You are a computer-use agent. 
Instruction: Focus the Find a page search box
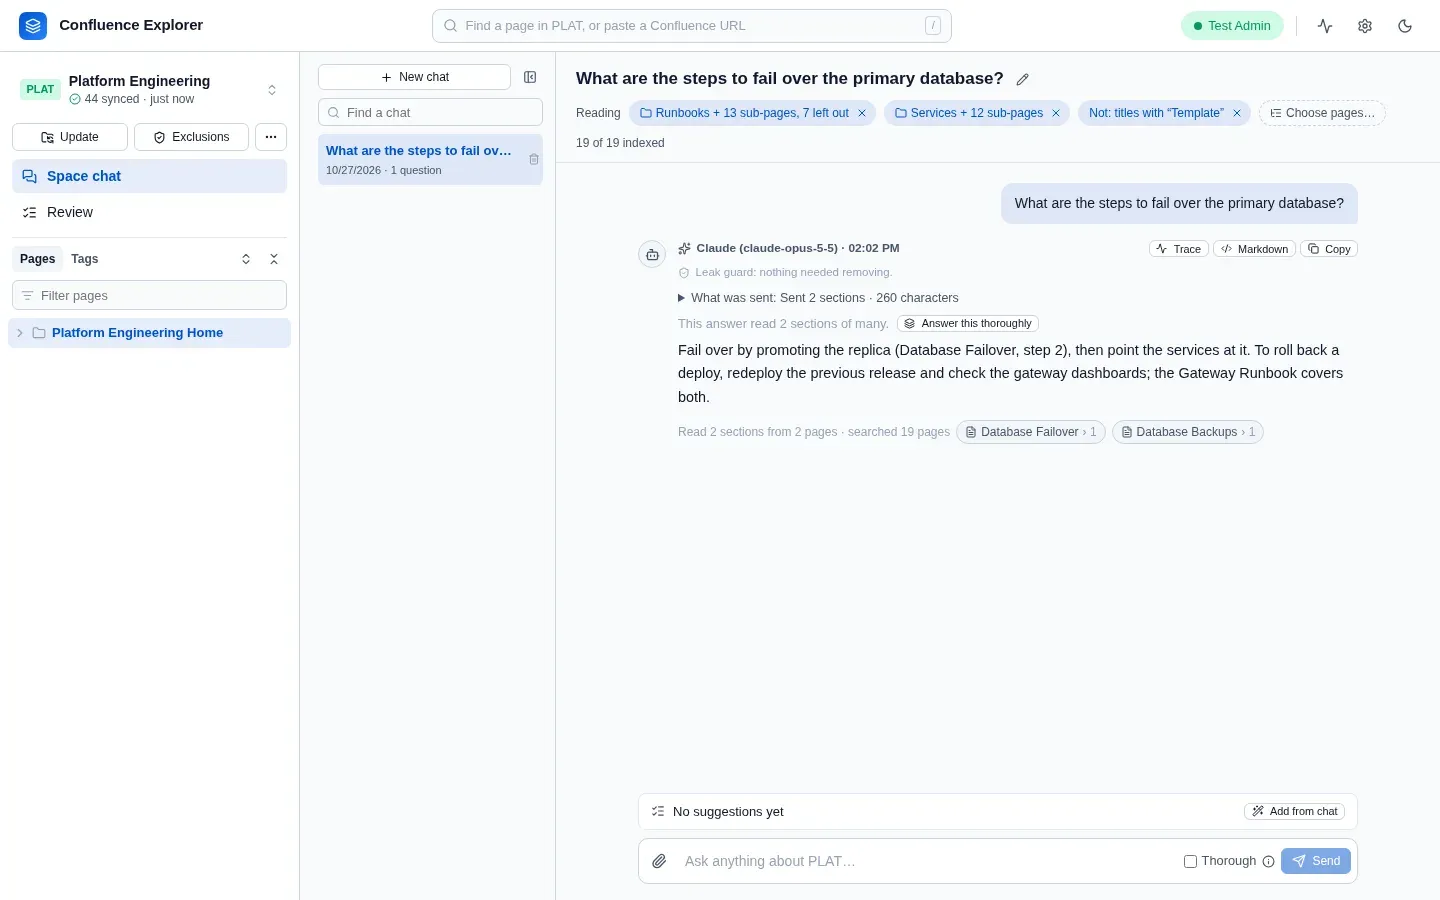click(x=692, y=26)
